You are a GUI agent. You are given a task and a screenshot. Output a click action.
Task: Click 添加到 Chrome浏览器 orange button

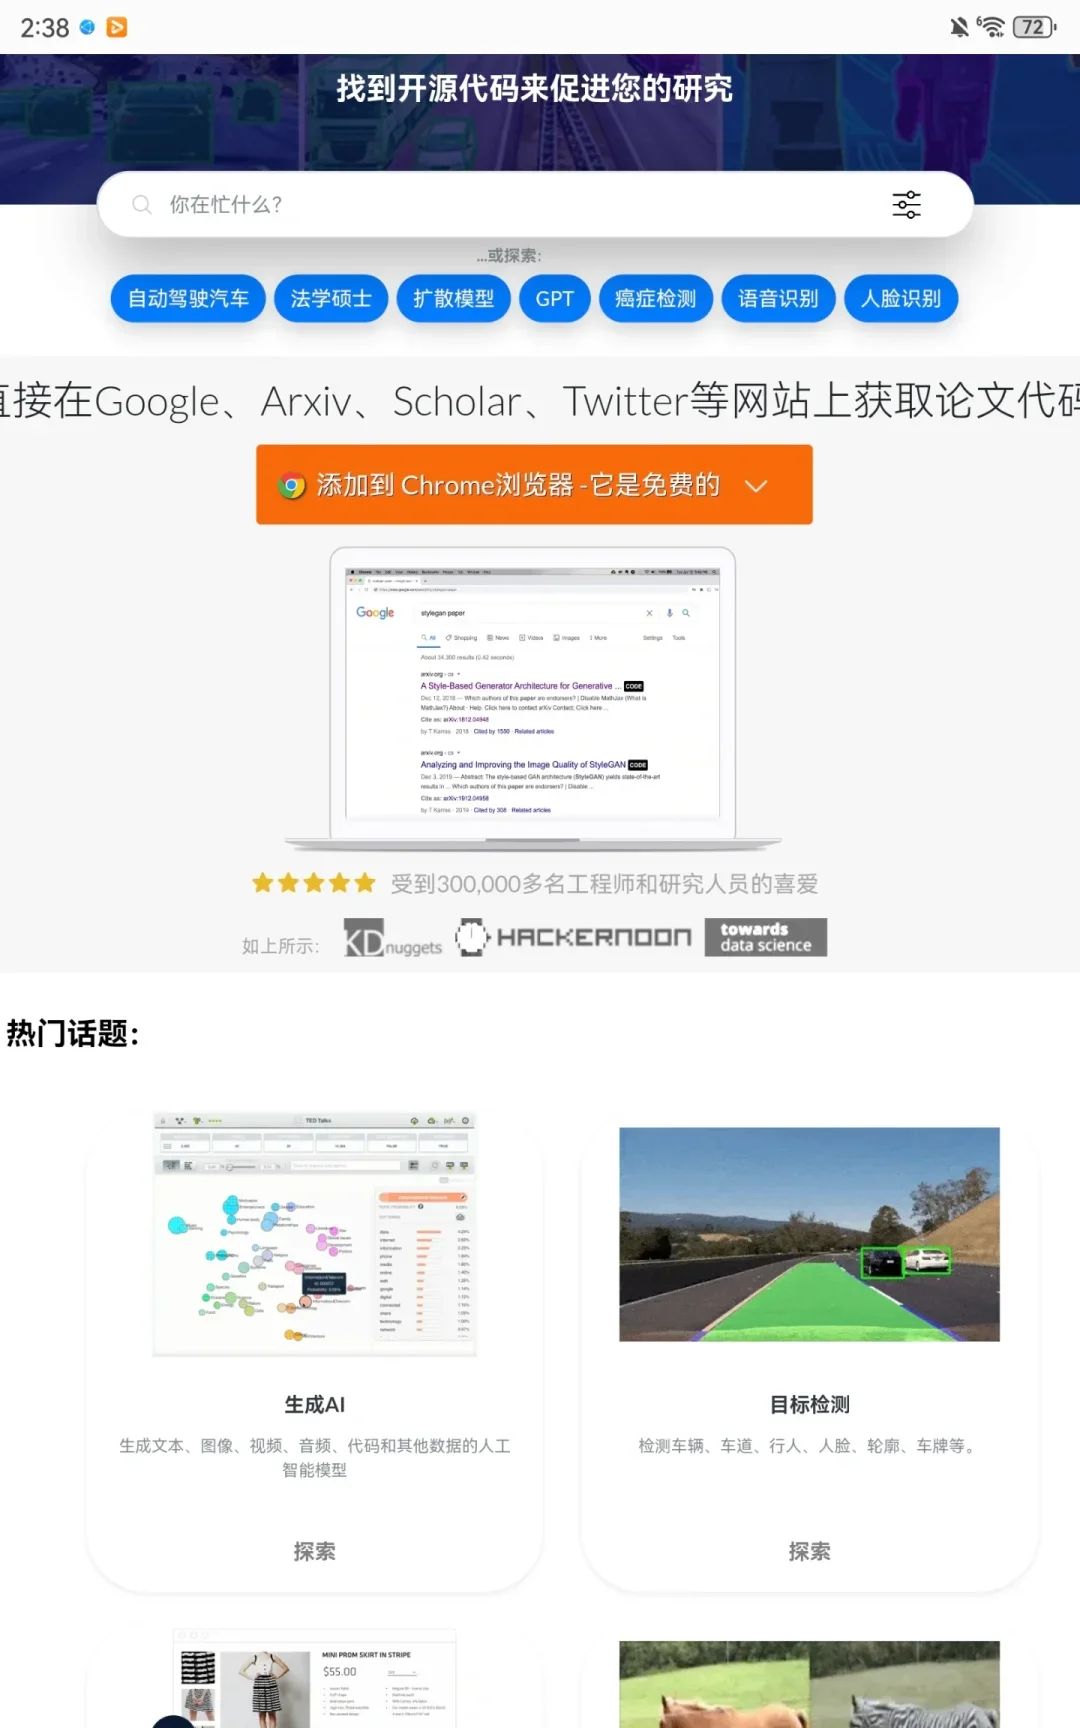pyautogui.click(x=534, y=485)
